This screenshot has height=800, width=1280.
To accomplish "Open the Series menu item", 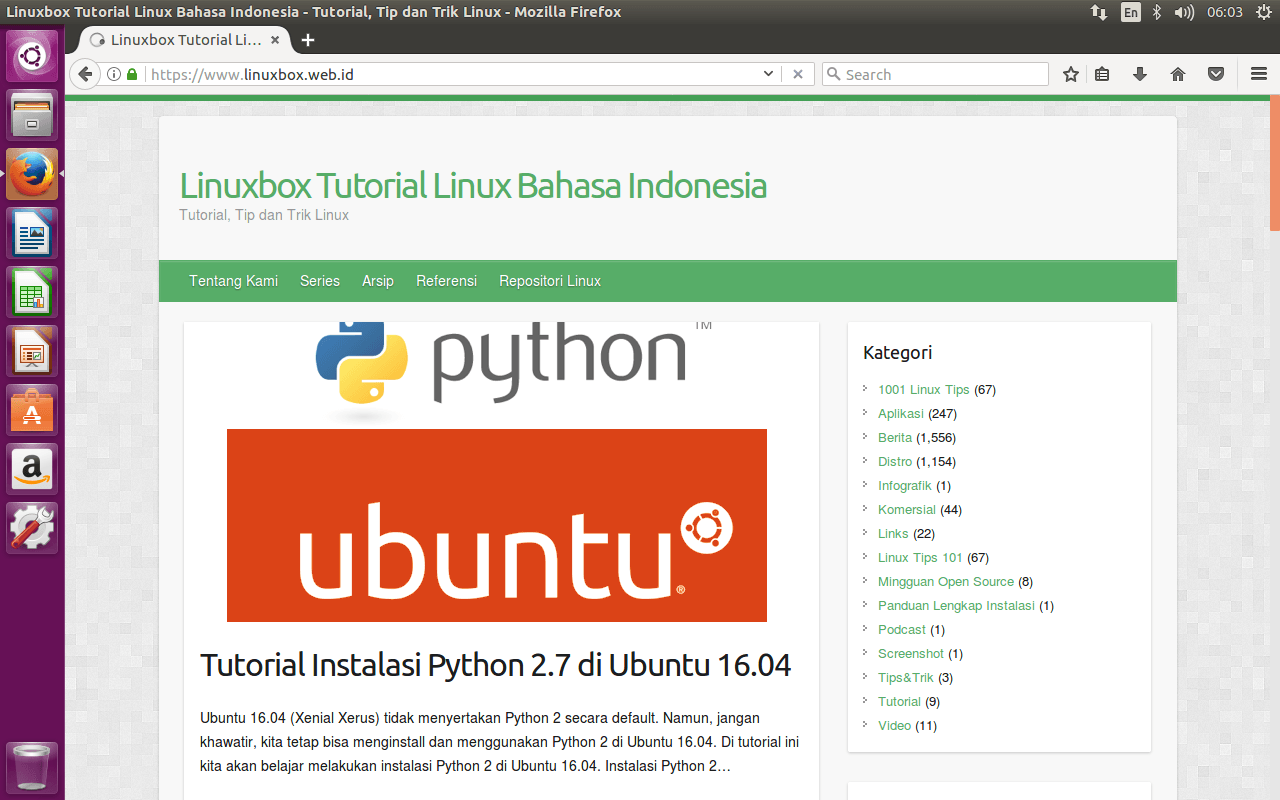I will pos(320,281).
